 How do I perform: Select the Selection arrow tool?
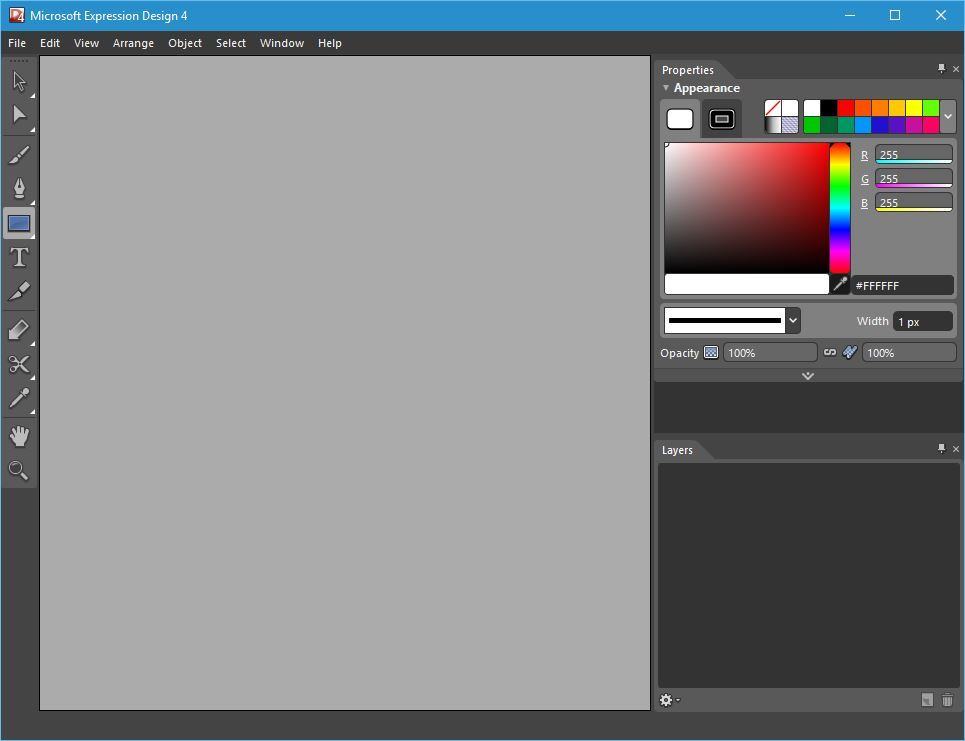pyautogui.click(x=19, y=81)
